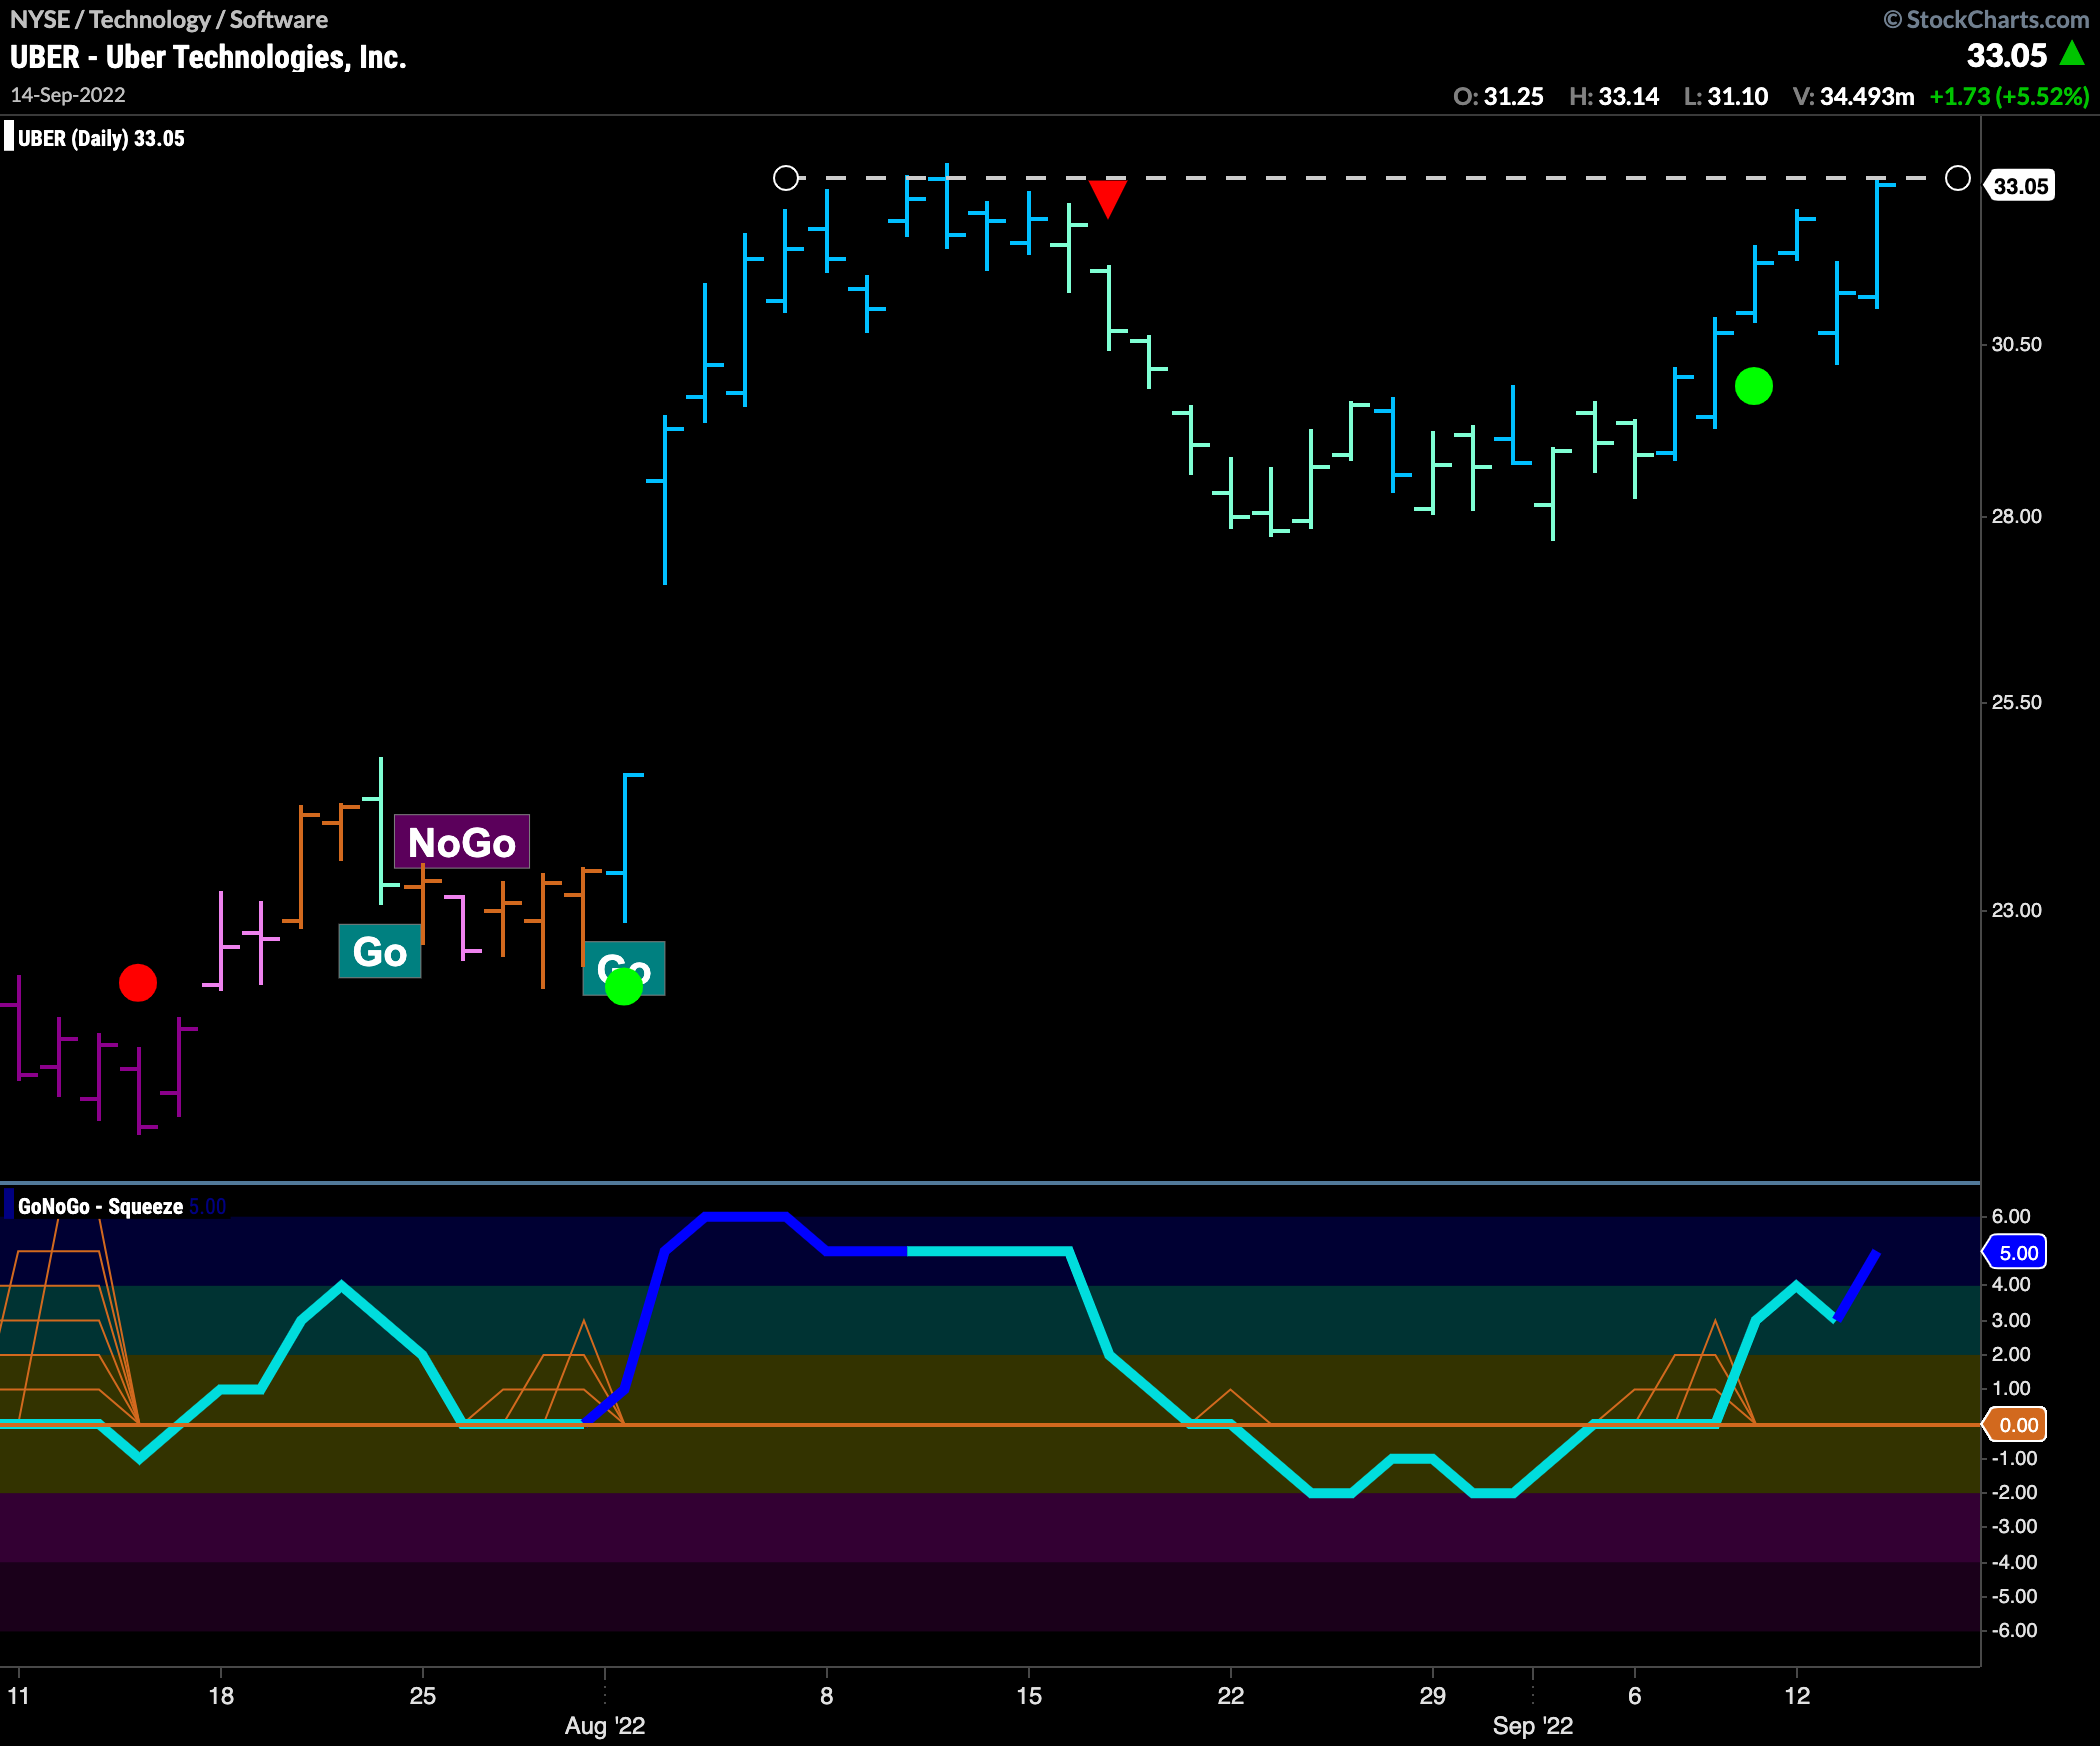Click the 6.00 oscillator axis label
This screenshot has width=2100, height=1746.
tap(2011, 1216)
